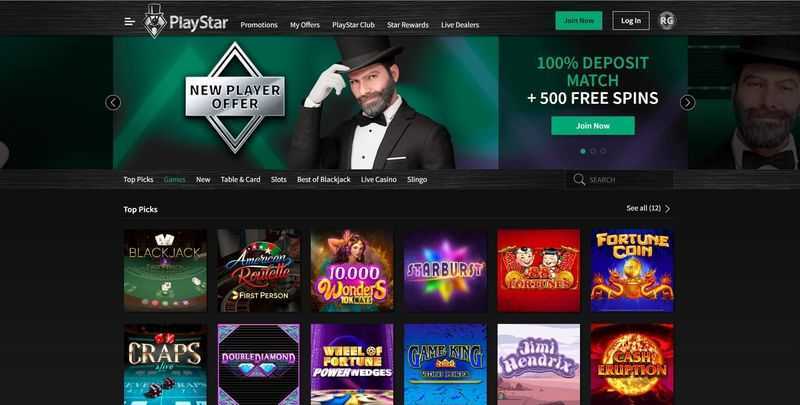800x405 pixels.
Task: Focus the Search input field
Action: pos(620,180)
